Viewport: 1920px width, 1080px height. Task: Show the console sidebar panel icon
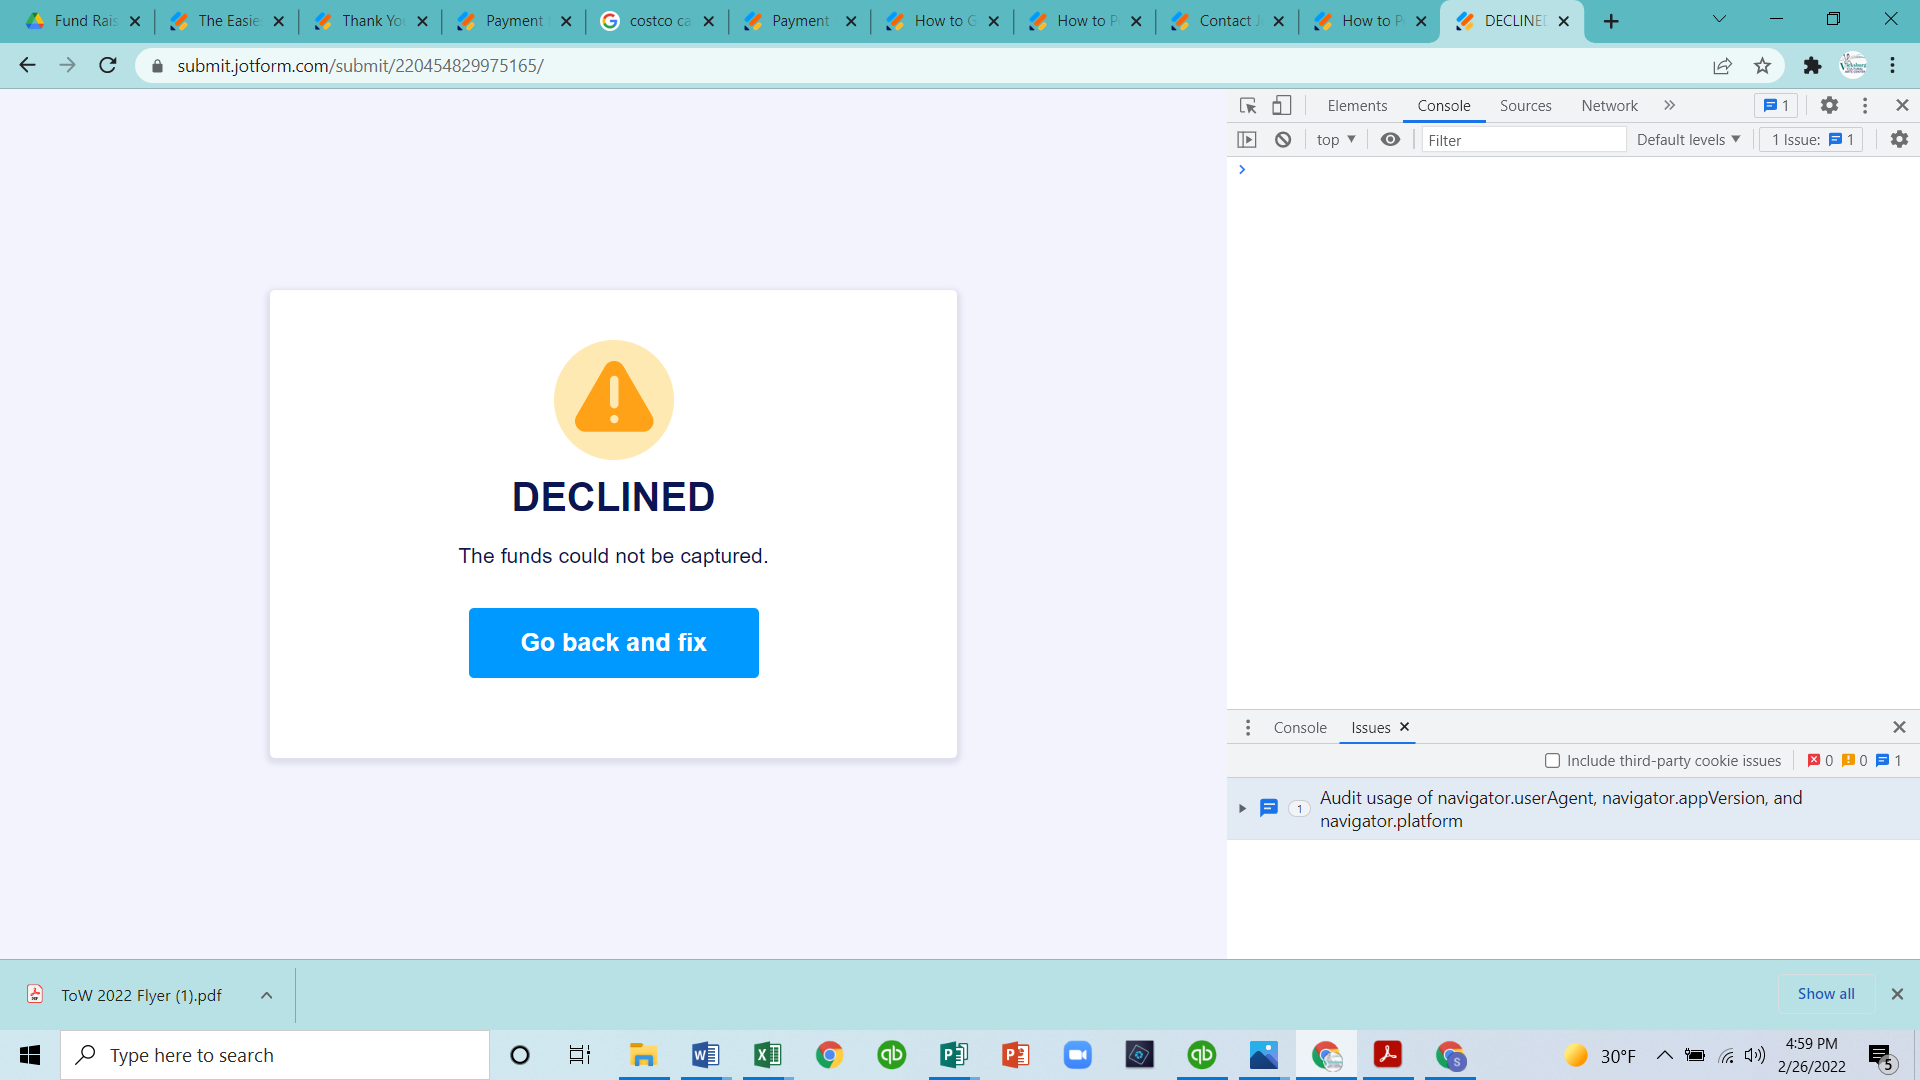click(1246, 140)
